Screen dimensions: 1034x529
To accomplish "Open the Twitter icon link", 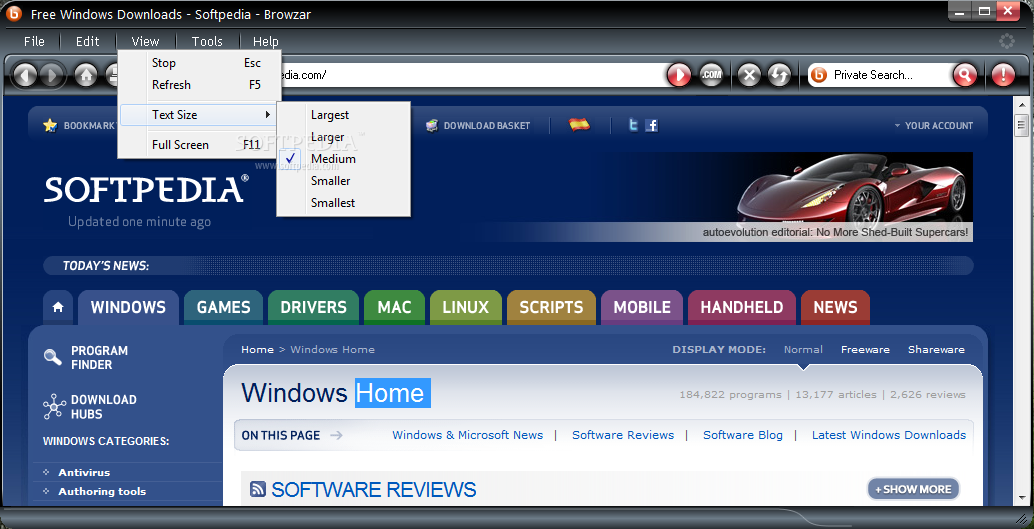I will 633,125.
